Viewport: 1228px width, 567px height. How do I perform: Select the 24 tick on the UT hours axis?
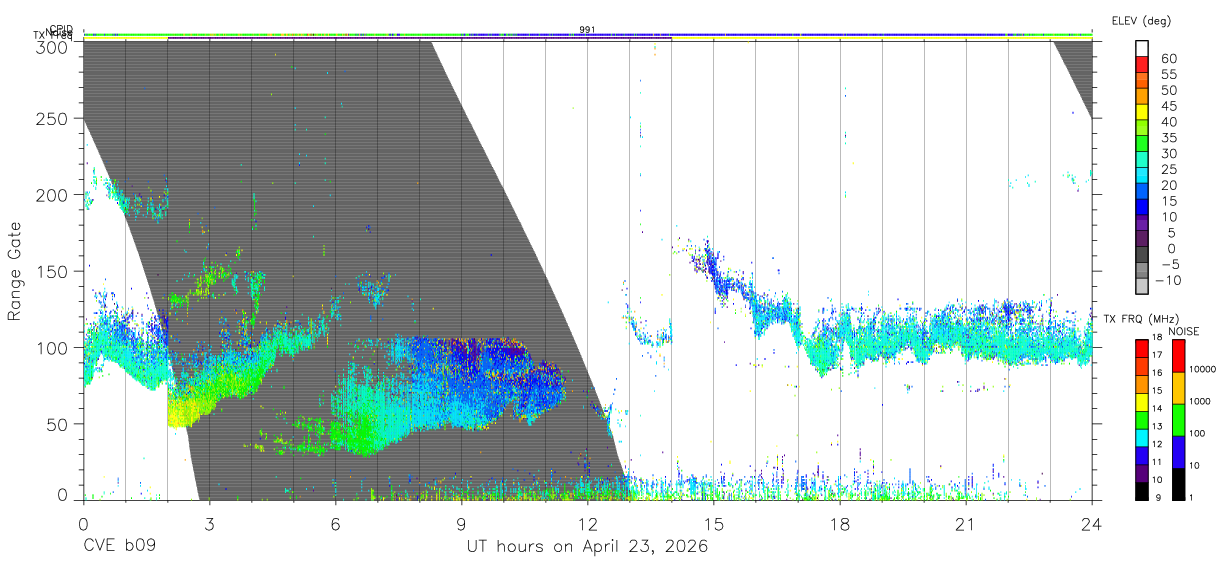coord(1092,525)
